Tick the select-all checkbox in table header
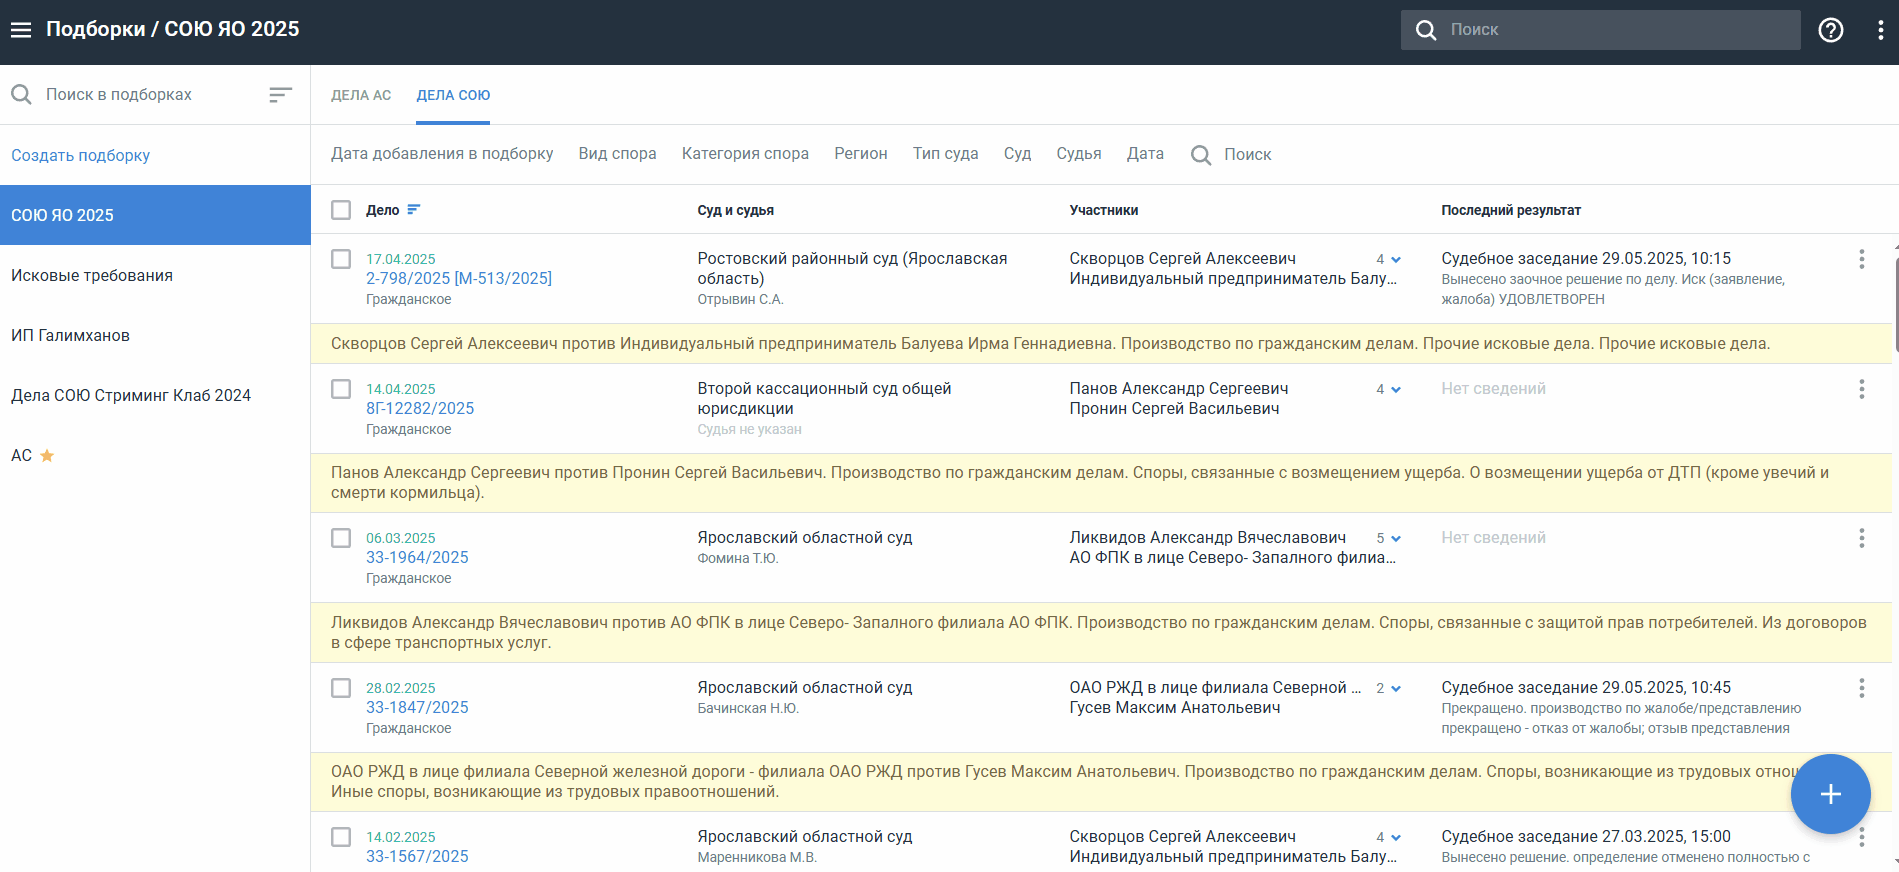 click(x=341, y=210)
